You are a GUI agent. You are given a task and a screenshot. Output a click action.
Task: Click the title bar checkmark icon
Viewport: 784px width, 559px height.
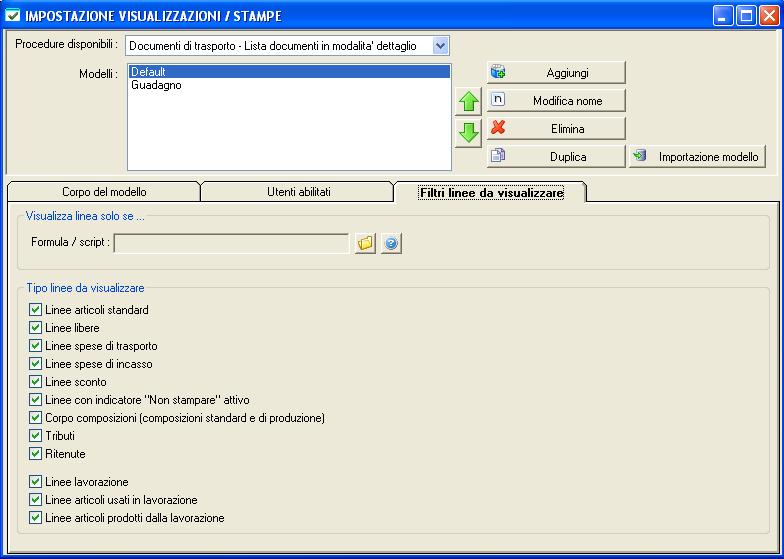[12, 15]
